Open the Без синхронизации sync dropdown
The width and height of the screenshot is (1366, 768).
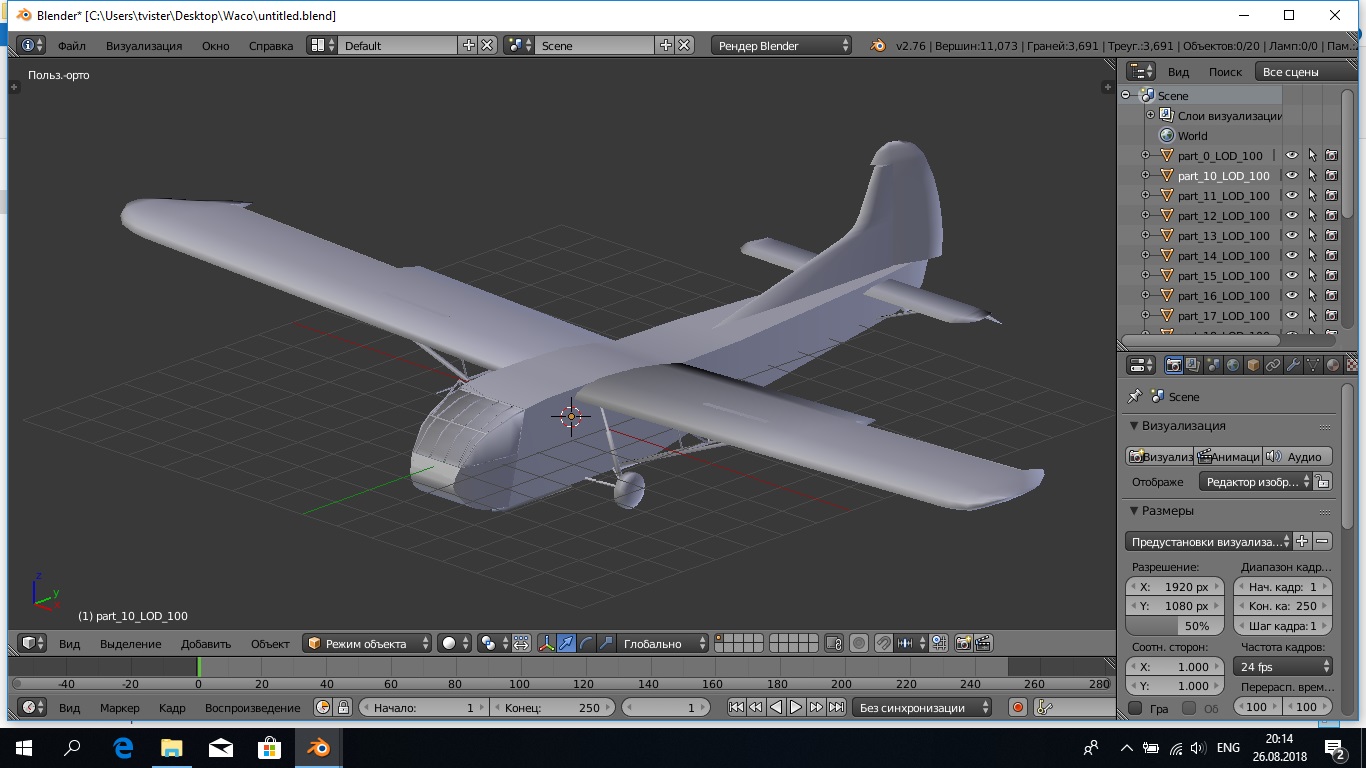(x=922, y=707)
